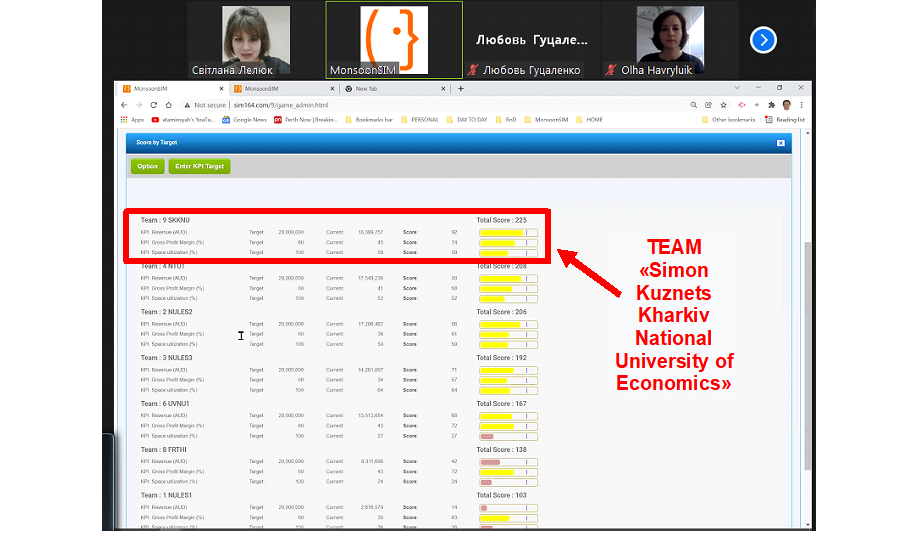
Task: Reload the game admin page
Action: [154, 105]
